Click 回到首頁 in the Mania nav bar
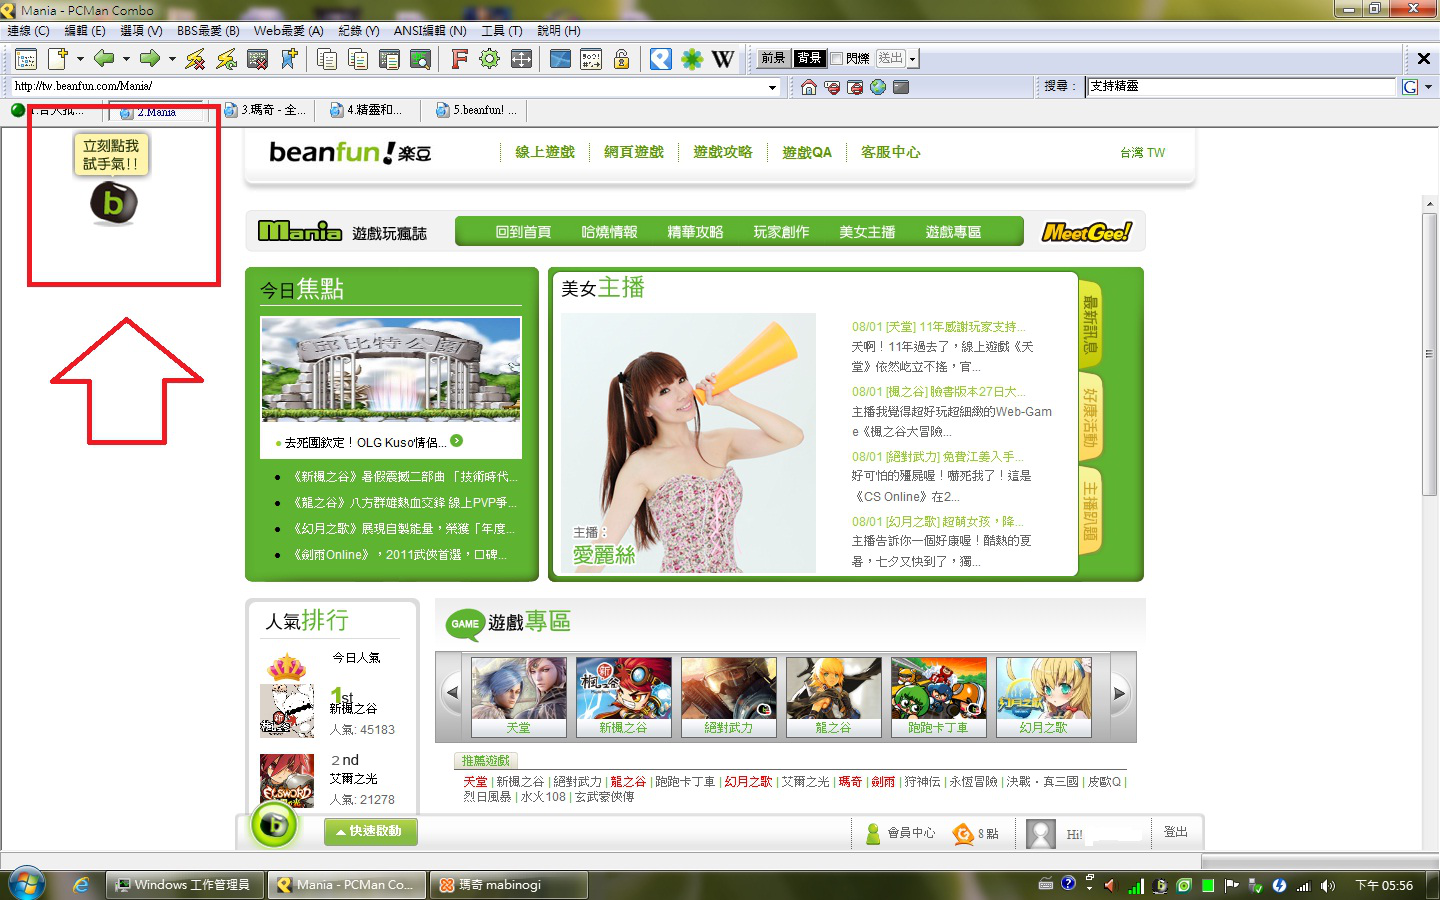Image resolution: width=1440 pixels, height=900 pixels. [523, 232]
